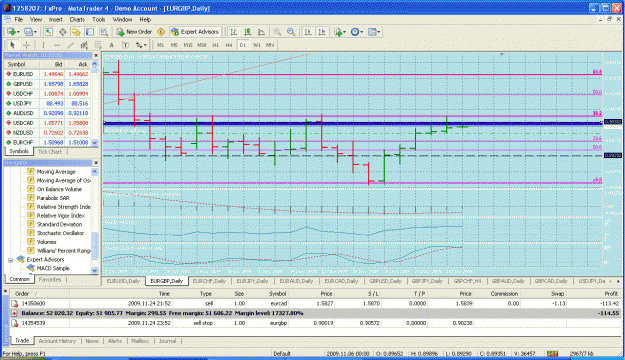Switch to MN monthly timeframe
The height and width of the screenshot is (360, 625).
tap(270, 45)
